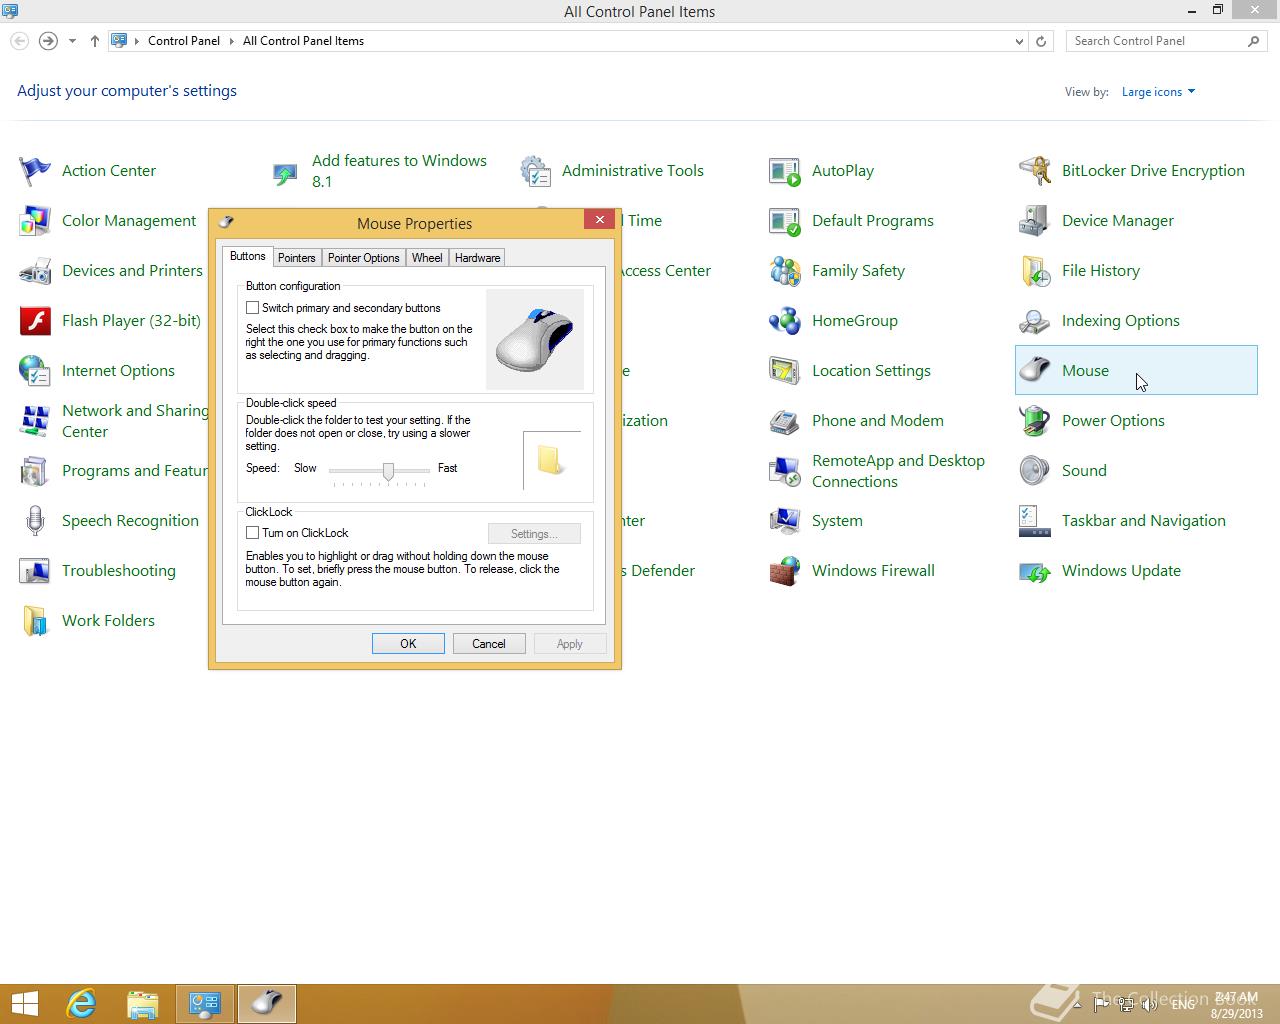Open the Troubleshooting icon

tap(35, 571)
